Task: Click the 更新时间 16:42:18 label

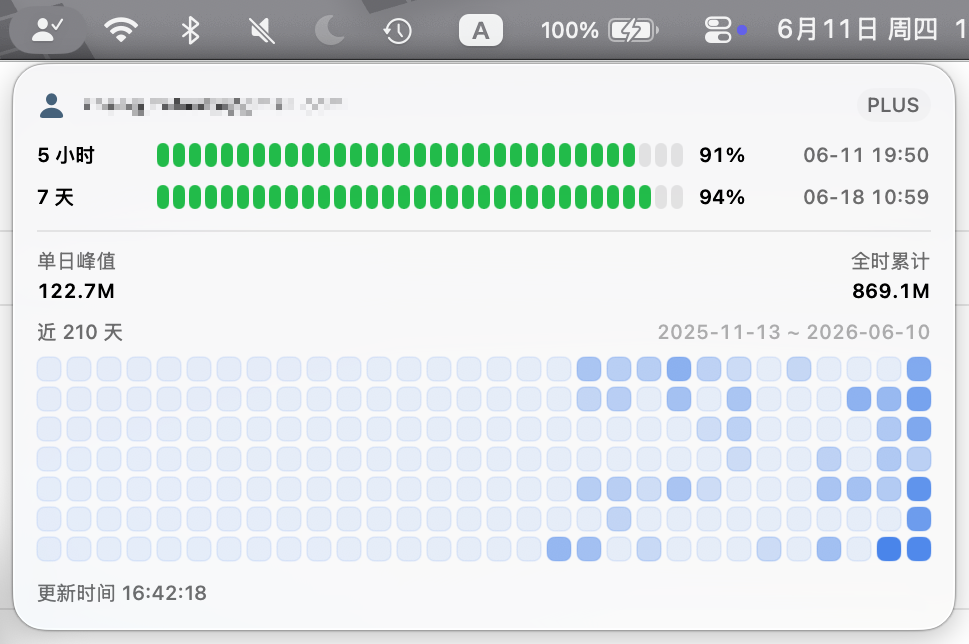Action: (x=122, y=593)
